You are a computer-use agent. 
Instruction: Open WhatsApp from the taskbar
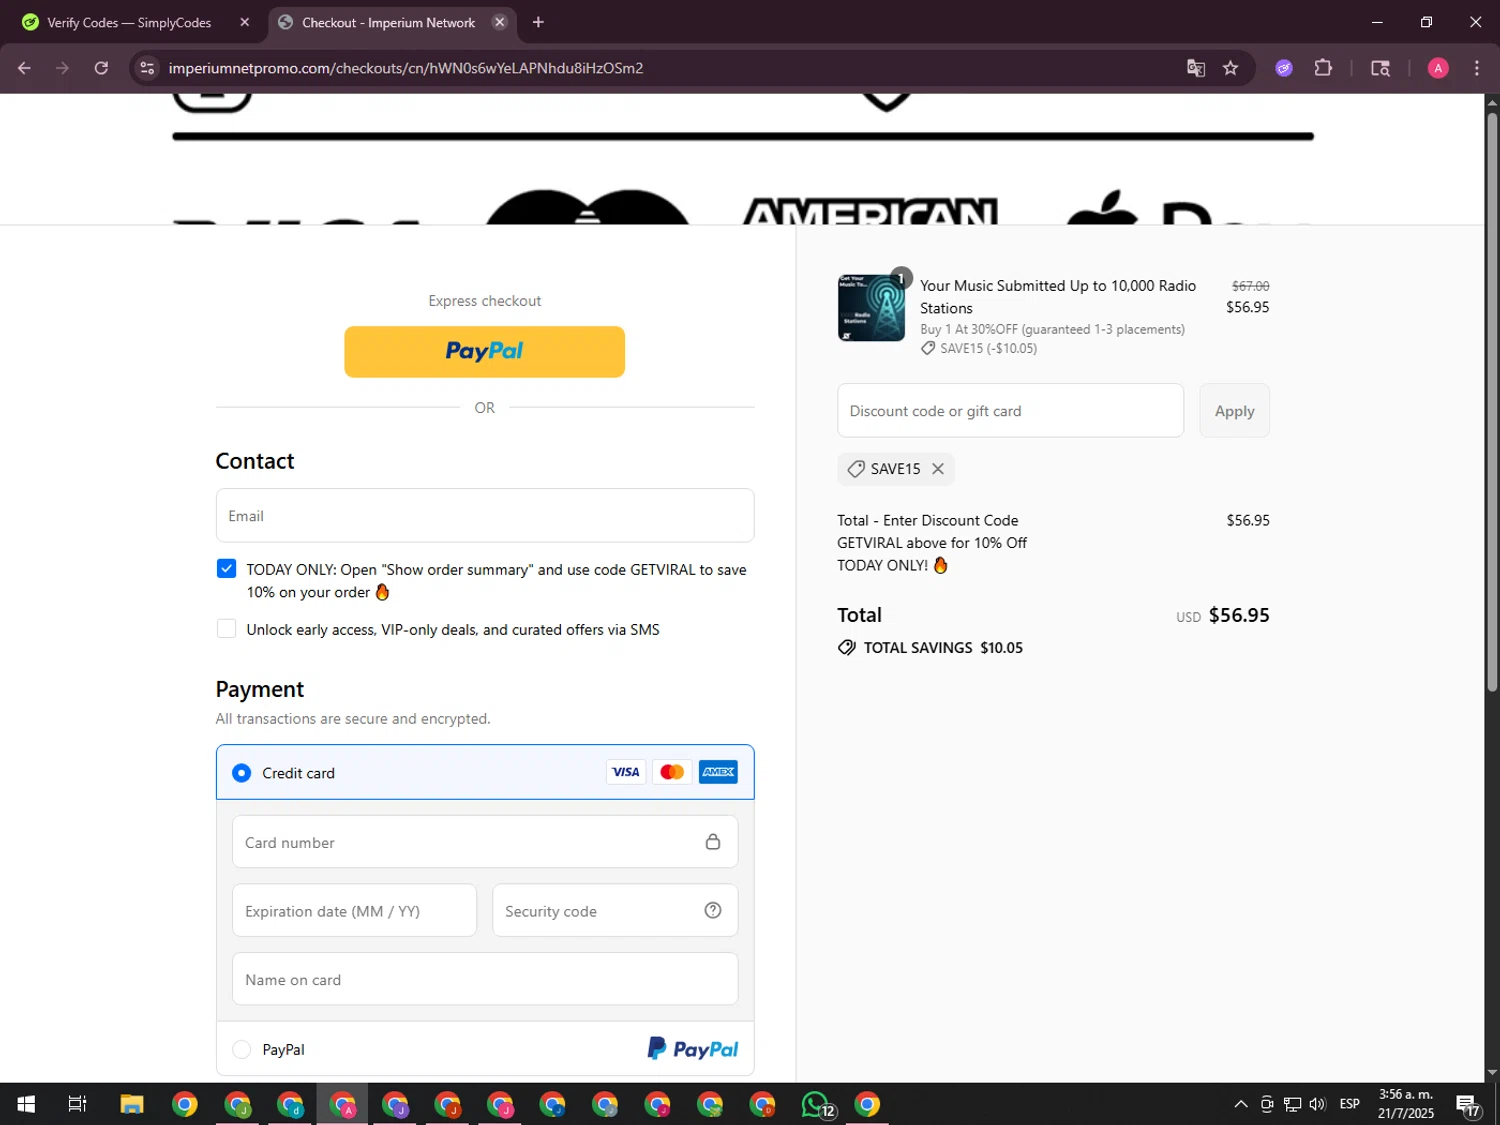coord(816,1104)
